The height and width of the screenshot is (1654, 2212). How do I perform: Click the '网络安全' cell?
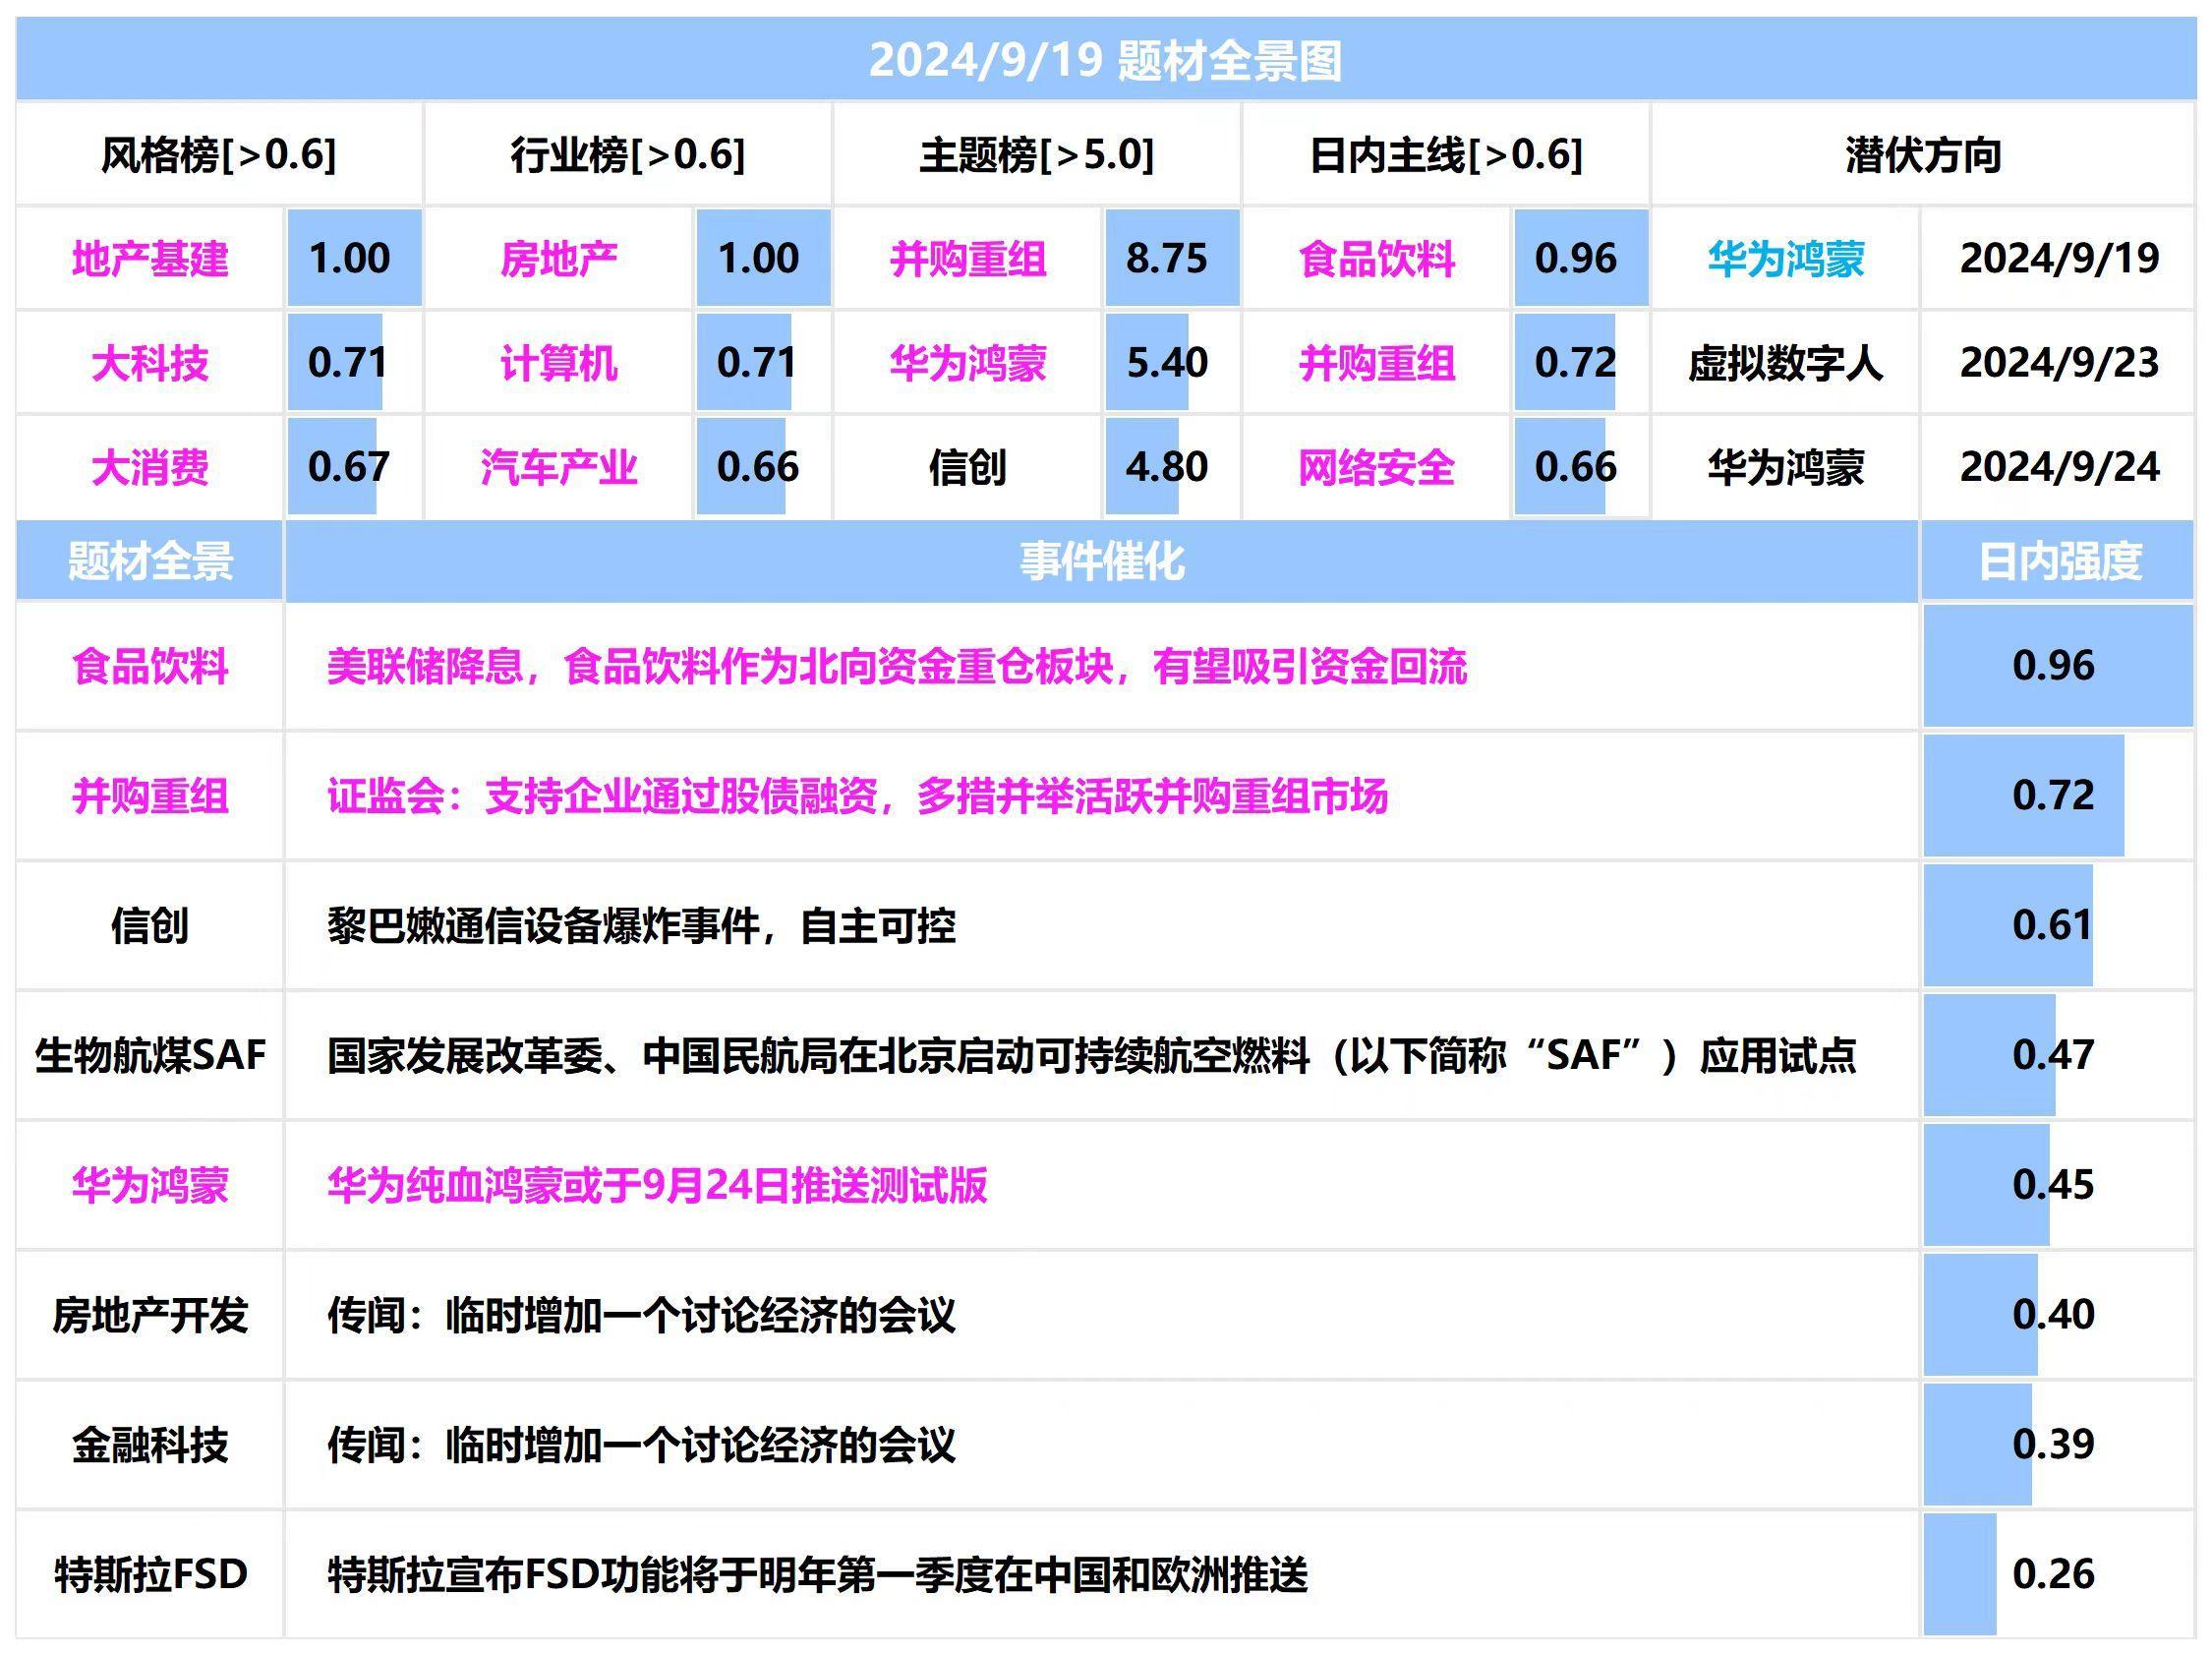(1377, 467)
